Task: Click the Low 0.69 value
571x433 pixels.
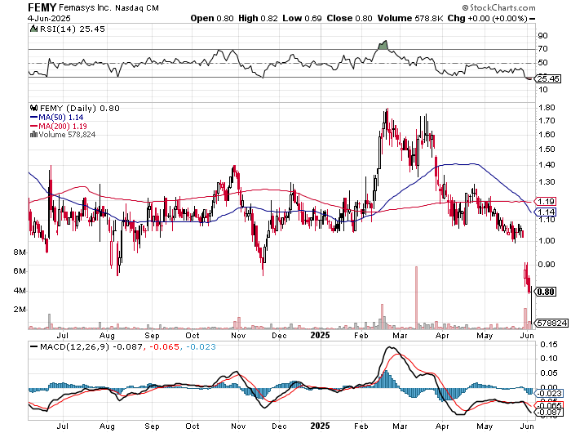Action: click(302, 18)
